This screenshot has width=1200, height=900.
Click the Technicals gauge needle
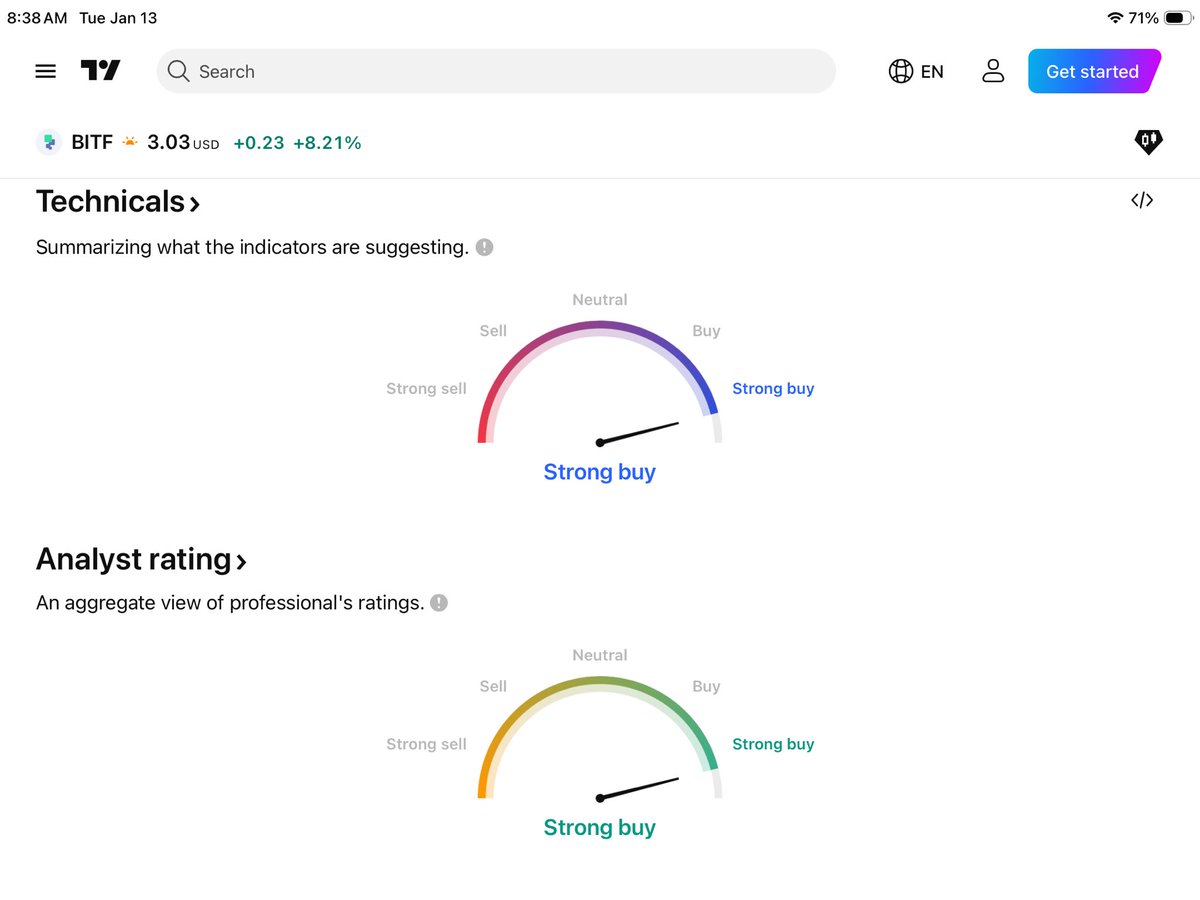638,433
